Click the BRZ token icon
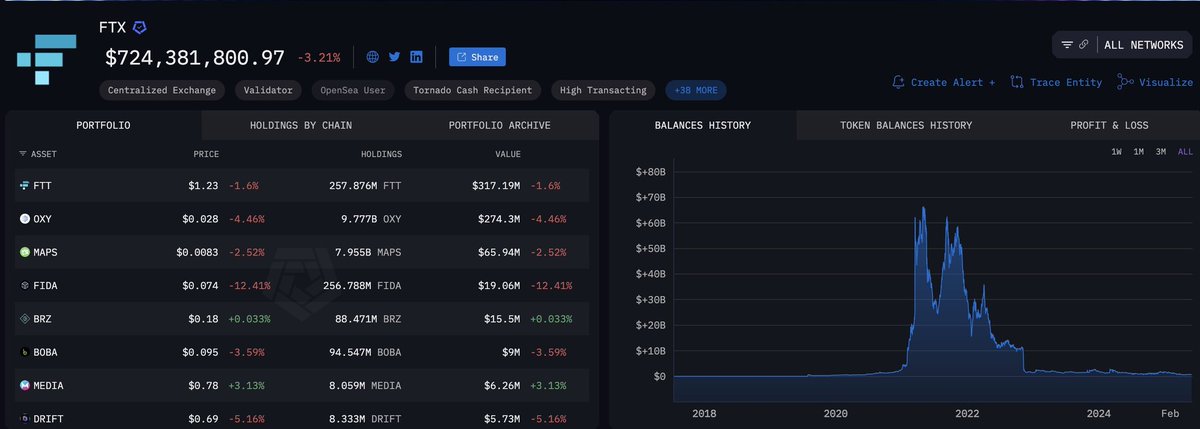The height and width of the screenshot is (429, 1200). (x=25, y=319)
